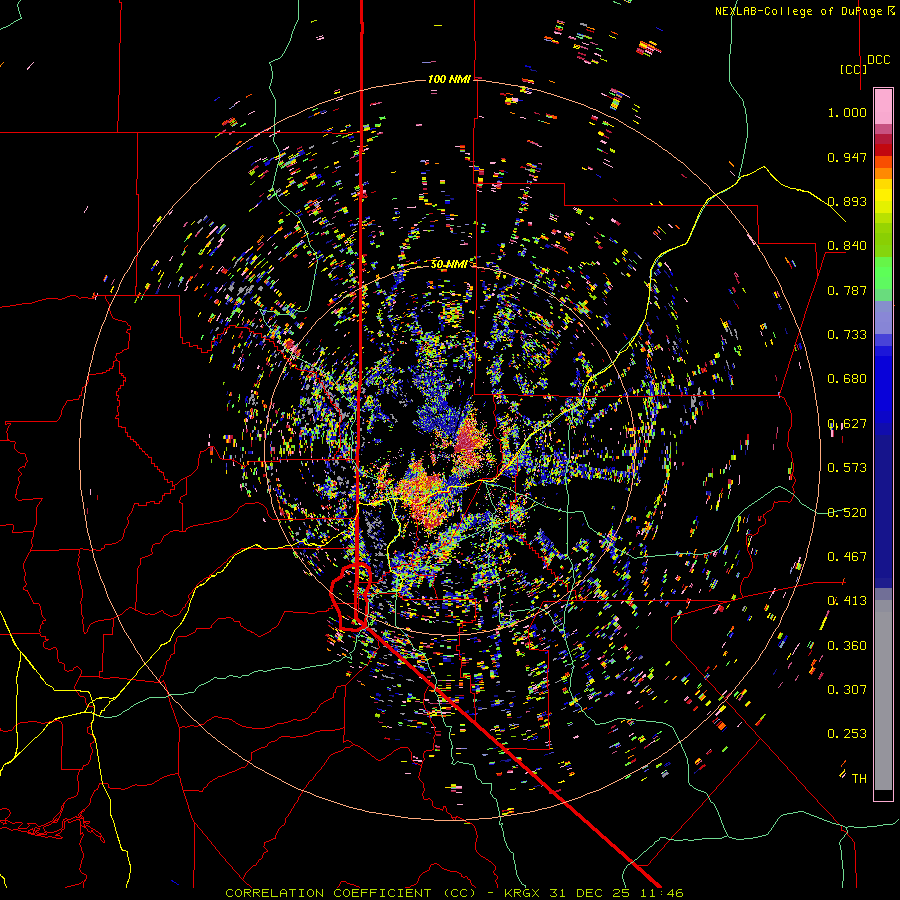The height and width of the screenshot is (900, 900).
Task: Click the TH label below the legend
Action: pyautogui.click(x=859, y=778)
